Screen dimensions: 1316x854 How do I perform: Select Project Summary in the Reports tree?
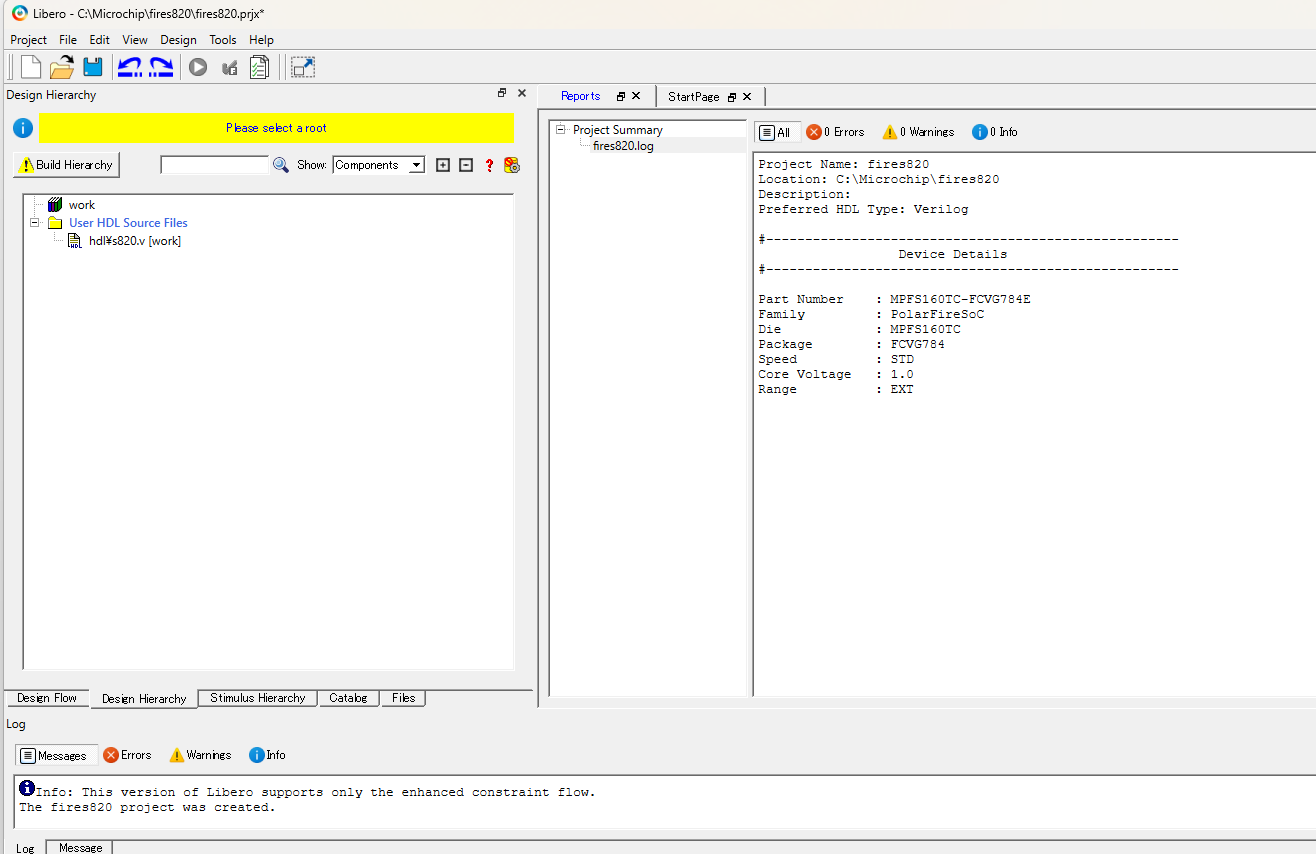617,130
